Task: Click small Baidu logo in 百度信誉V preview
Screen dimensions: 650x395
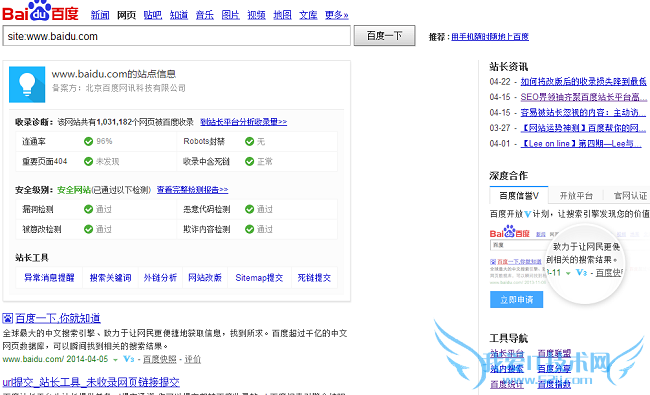Action: point(509,232)
